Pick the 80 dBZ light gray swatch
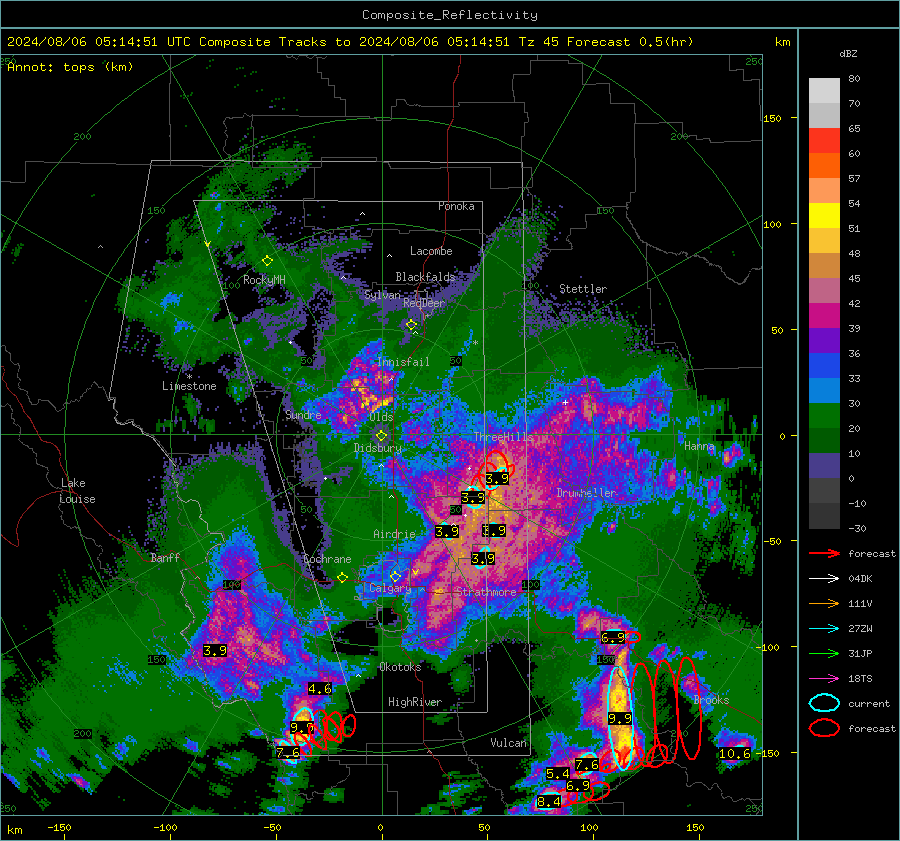Screen dimensions: 900x841 [x=824, y=90]
